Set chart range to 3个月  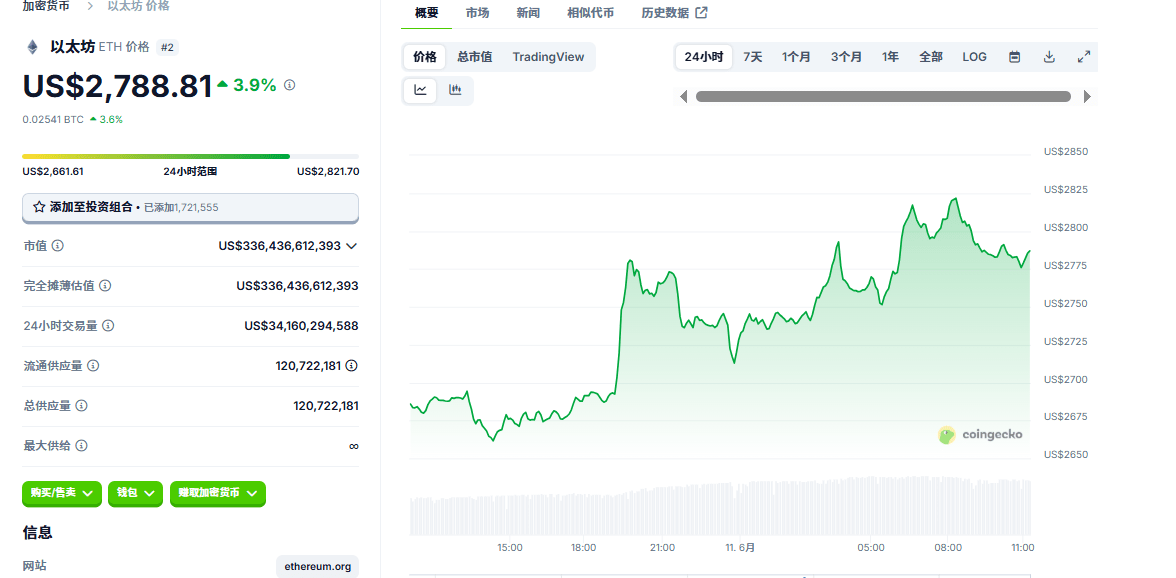click(846, 57)
